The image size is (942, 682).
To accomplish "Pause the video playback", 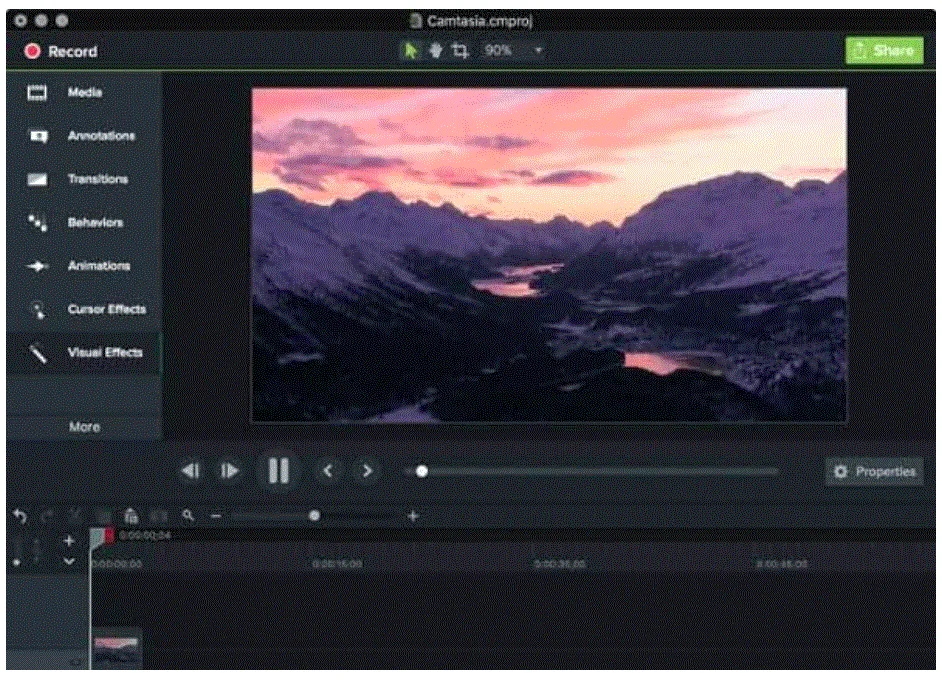I will 278,470.
